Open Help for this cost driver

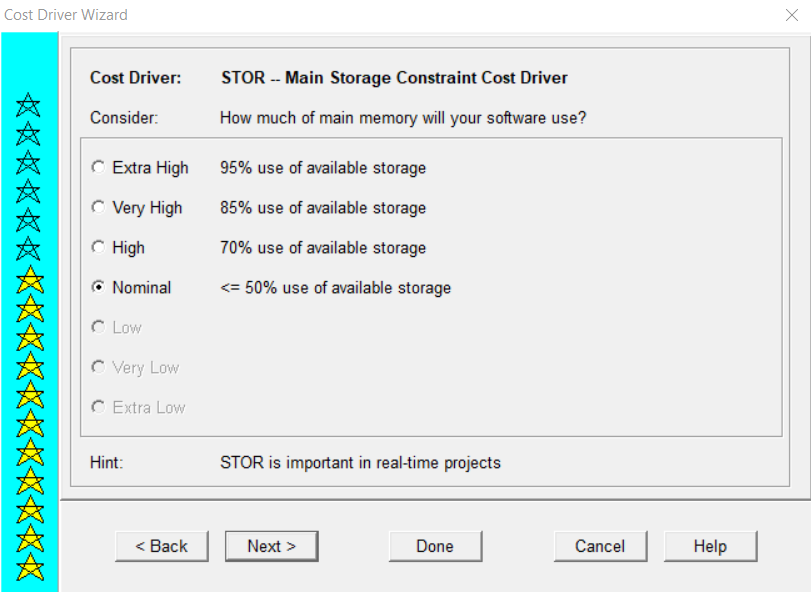point(711,546)
